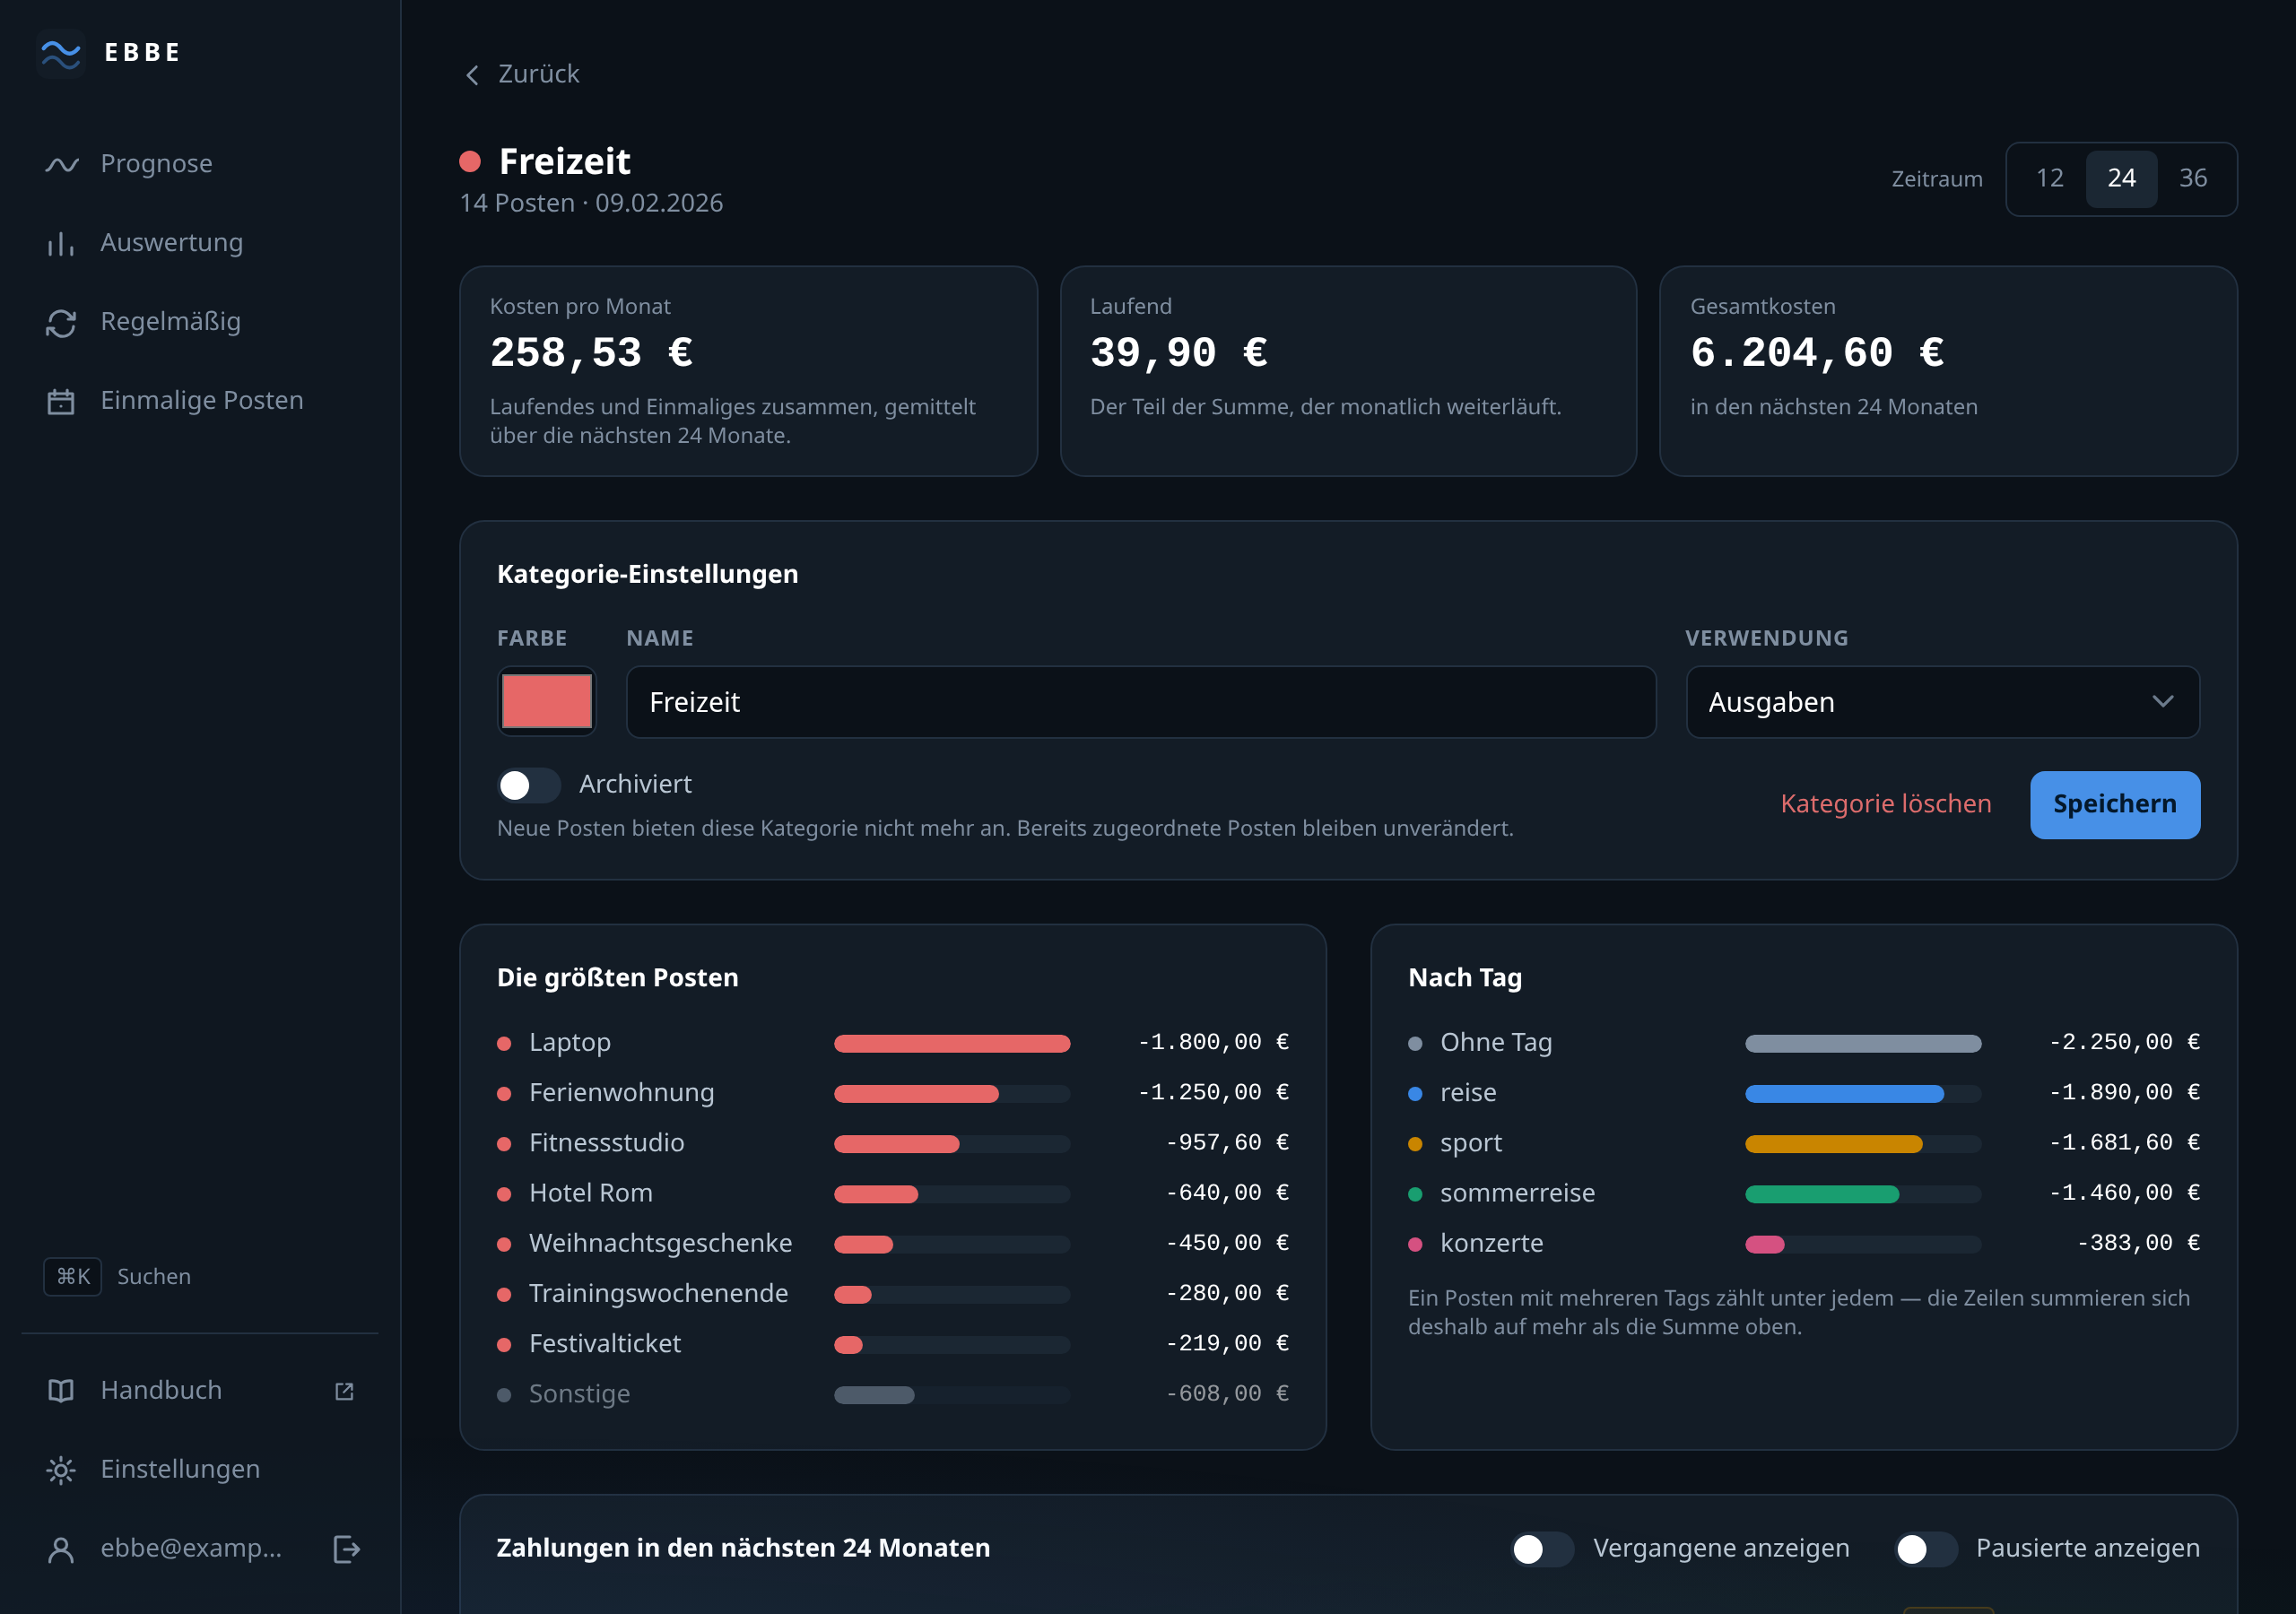Click the Regelmäßig refresh arrows icon
This screenshot has height=1614, width=2296.
pos(61,322)
